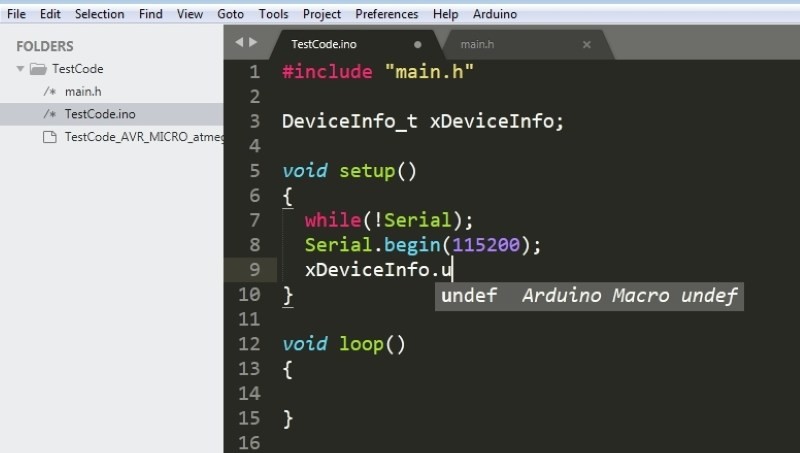The image size is (800, 453).
Task: Click the blank file icon beside TestCode_AVR_MICRO
Action: click(x=49, y=137)
